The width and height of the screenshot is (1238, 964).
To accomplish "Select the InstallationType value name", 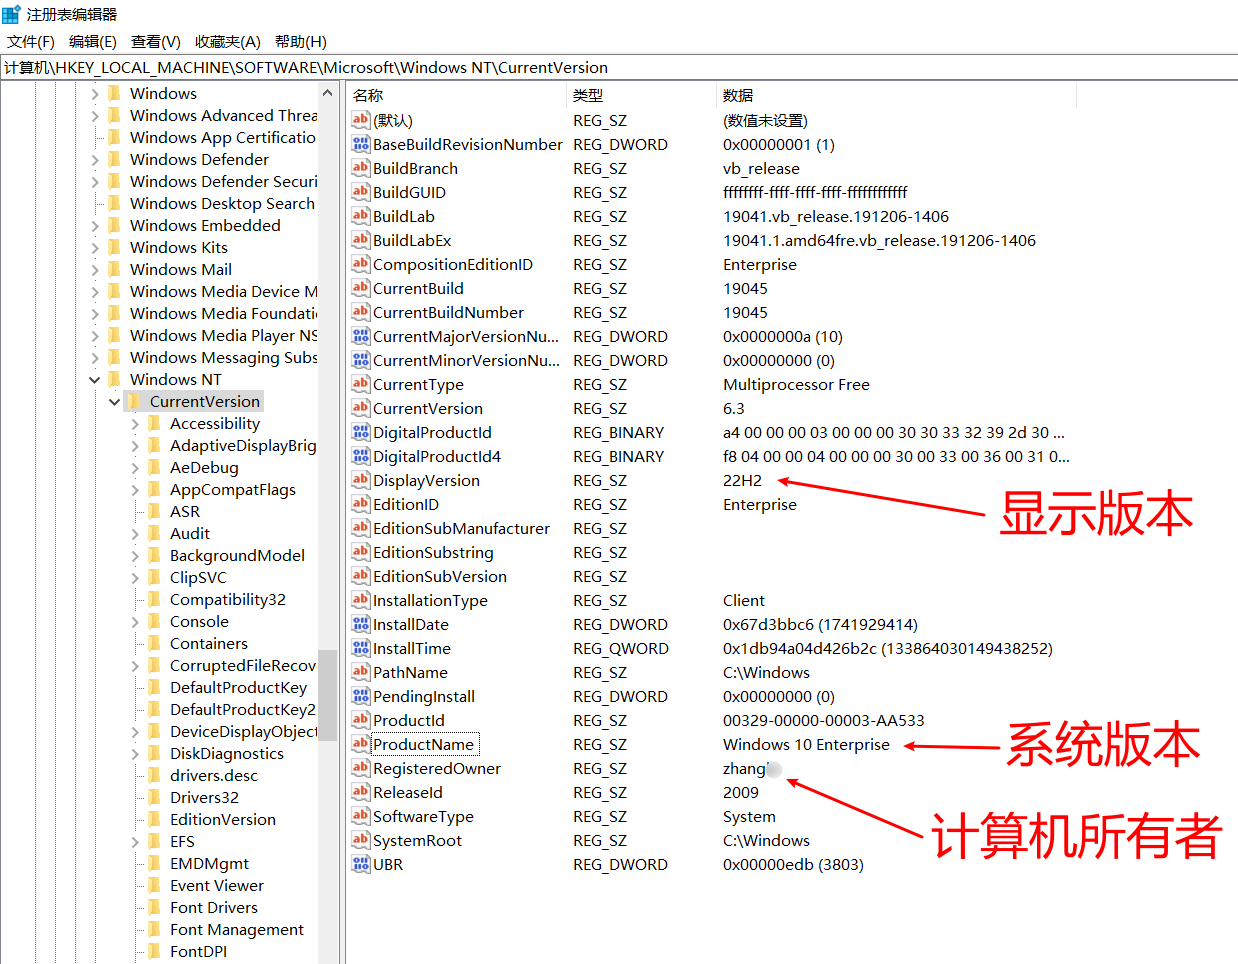I will (x=430, y=600).
